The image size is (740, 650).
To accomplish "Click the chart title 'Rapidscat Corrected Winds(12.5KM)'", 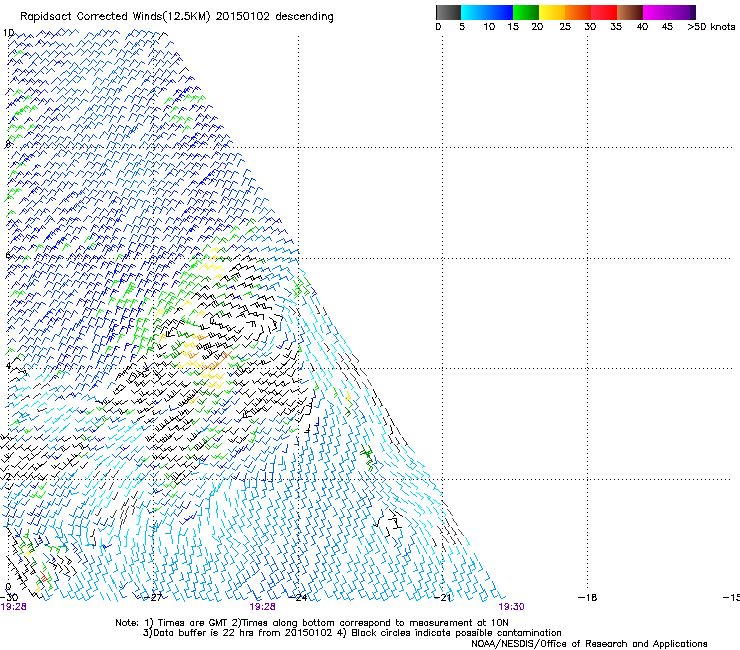I will click(115, 17).
